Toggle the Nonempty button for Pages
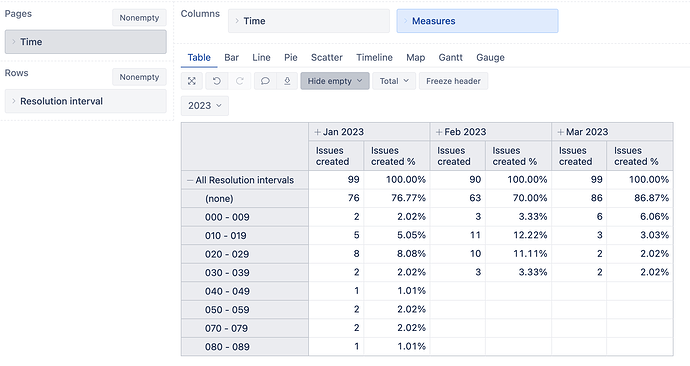 tap(139, 18)
